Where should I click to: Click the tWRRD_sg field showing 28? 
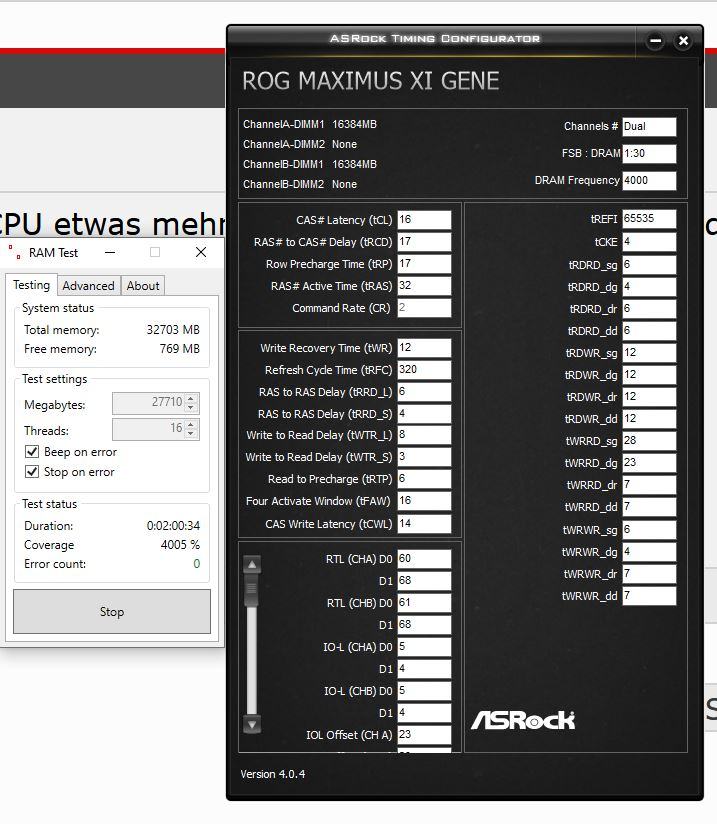(x=649, y=441)
